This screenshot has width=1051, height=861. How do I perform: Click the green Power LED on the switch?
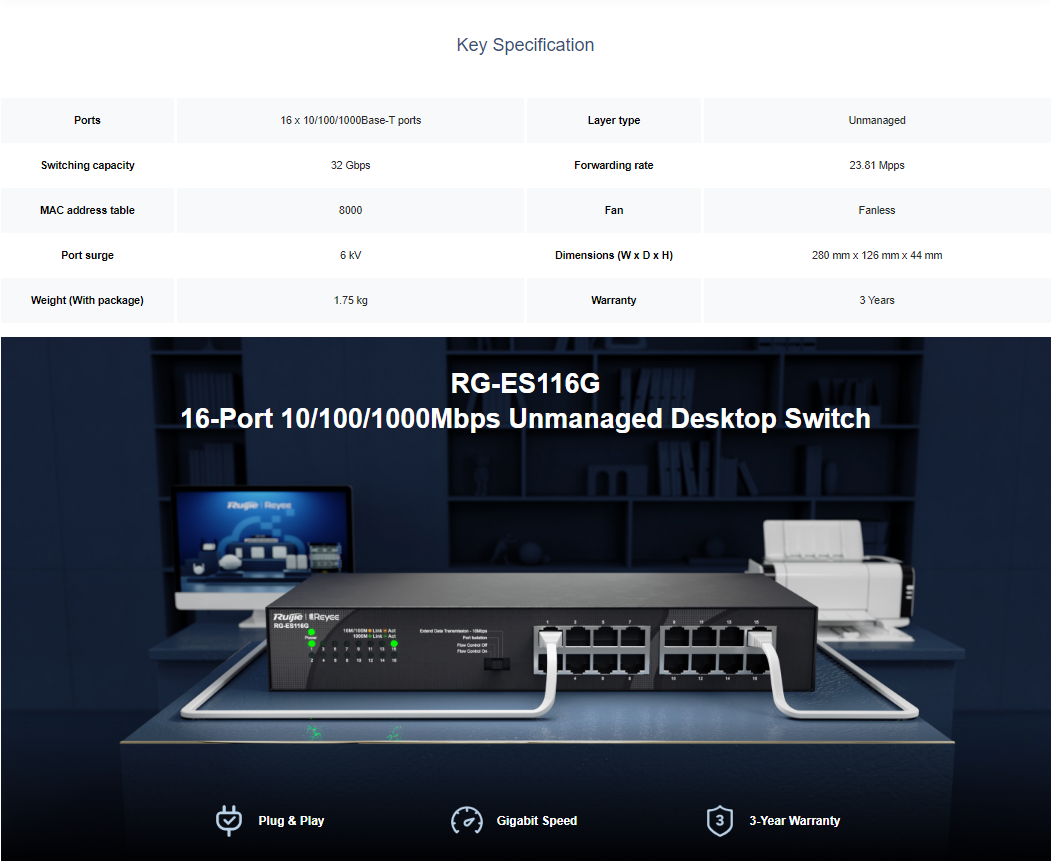click(311, 633)
